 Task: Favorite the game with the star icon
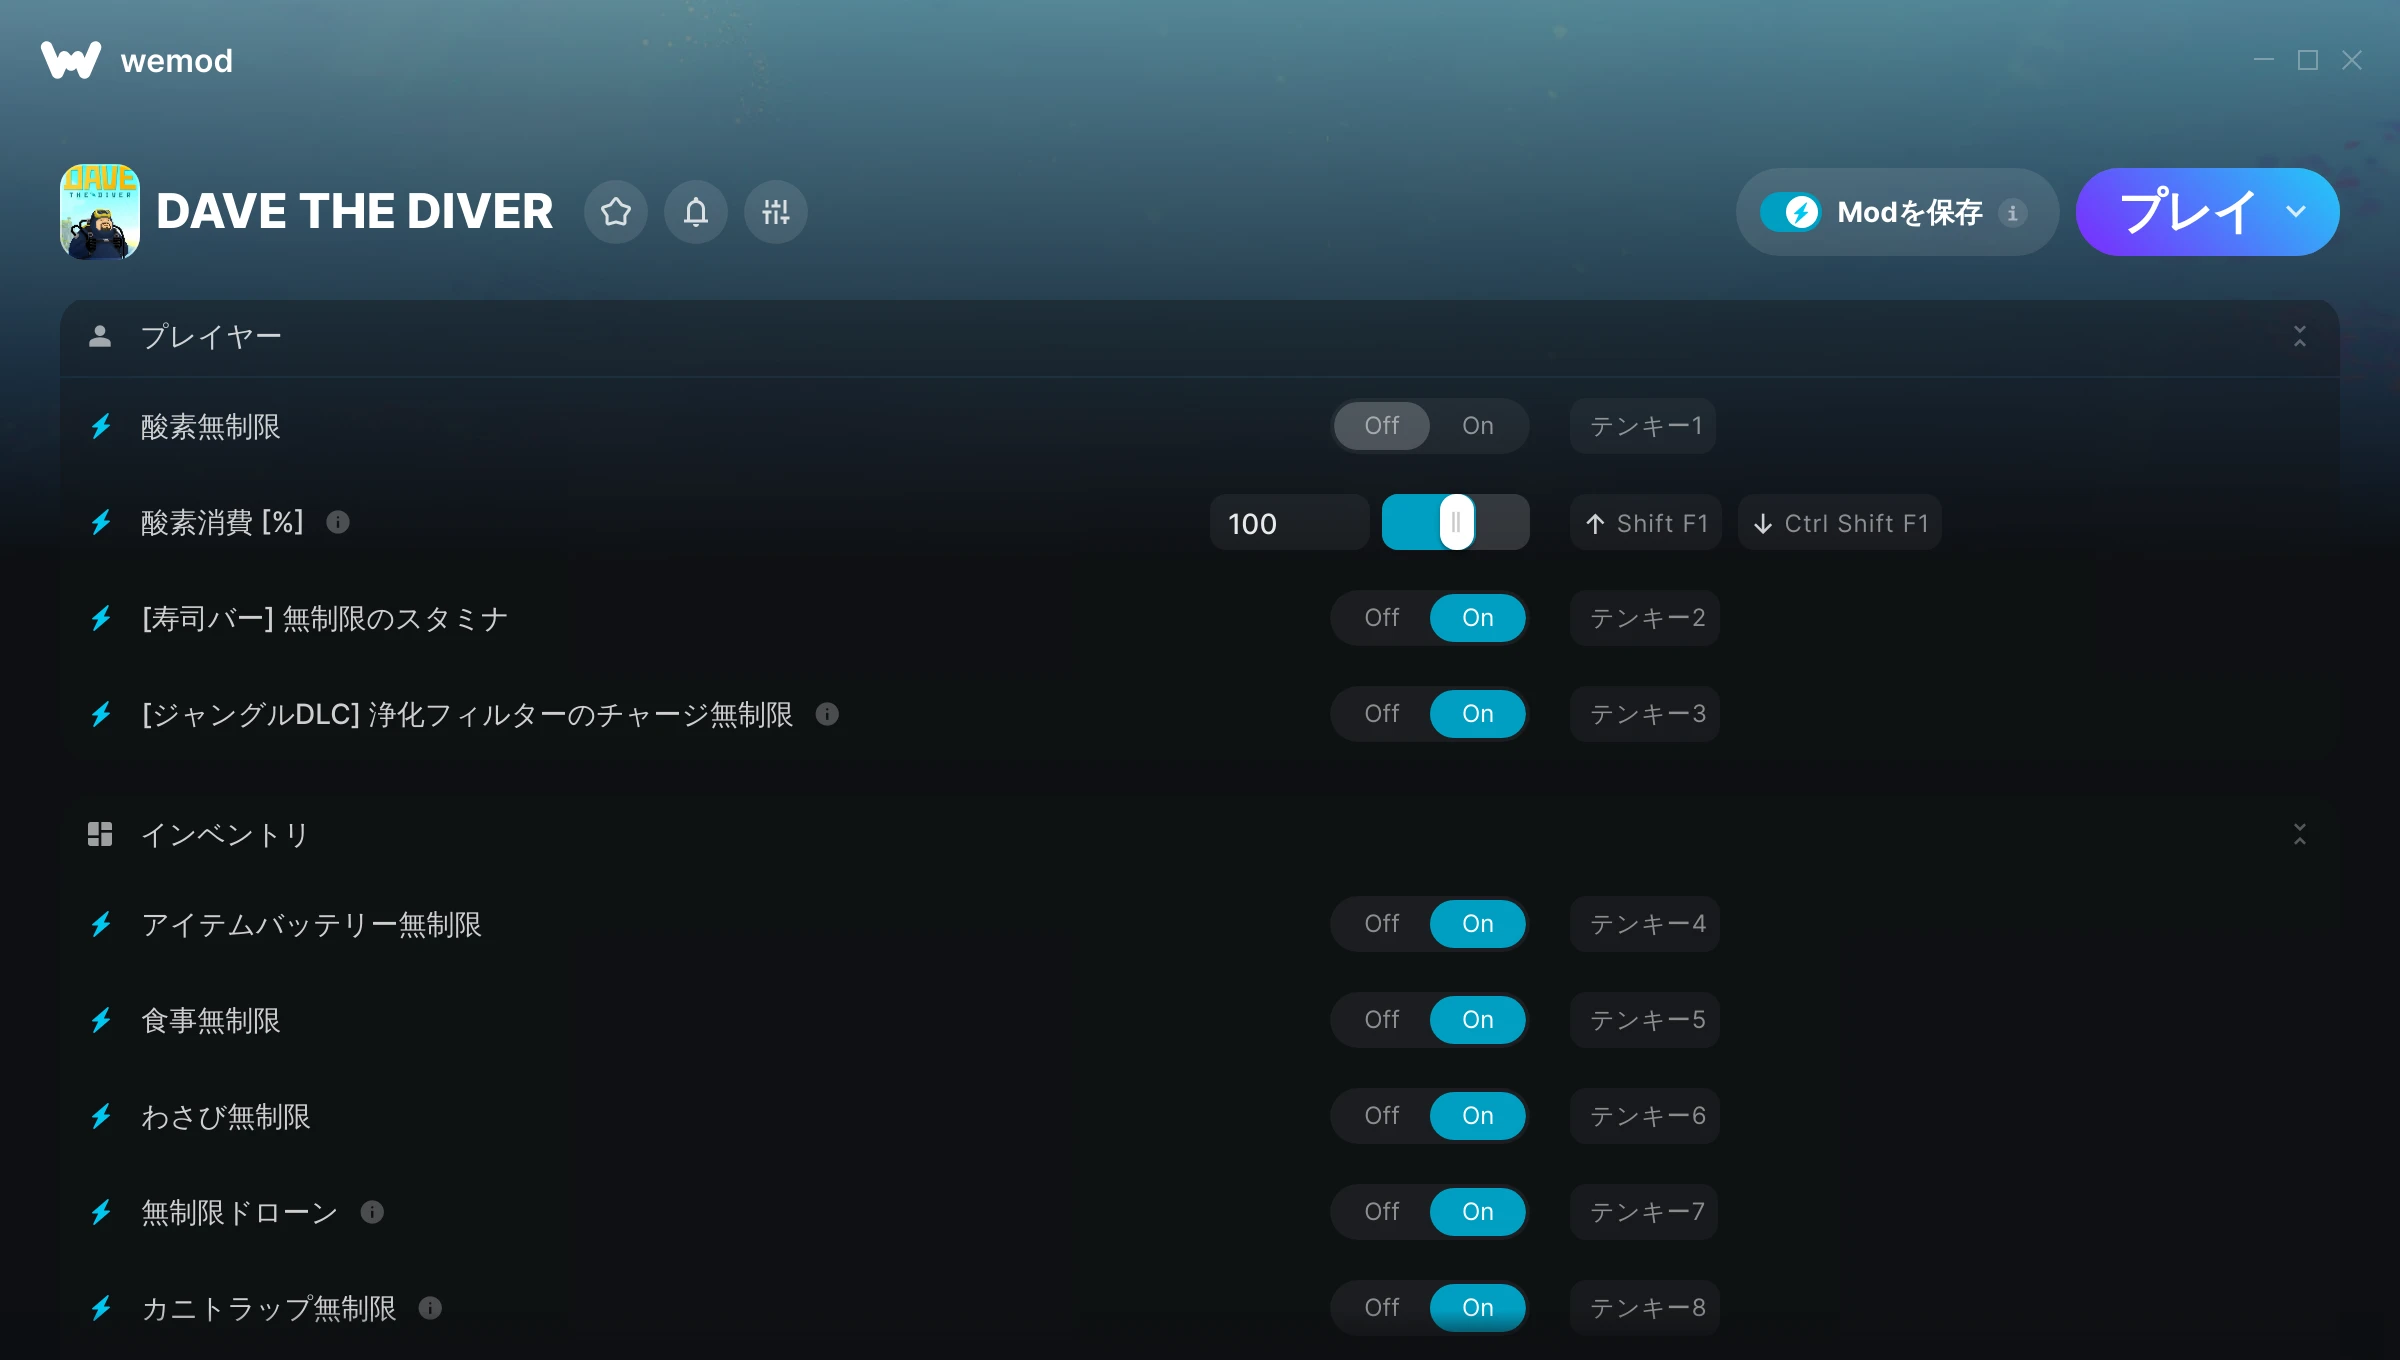[616, 212]
